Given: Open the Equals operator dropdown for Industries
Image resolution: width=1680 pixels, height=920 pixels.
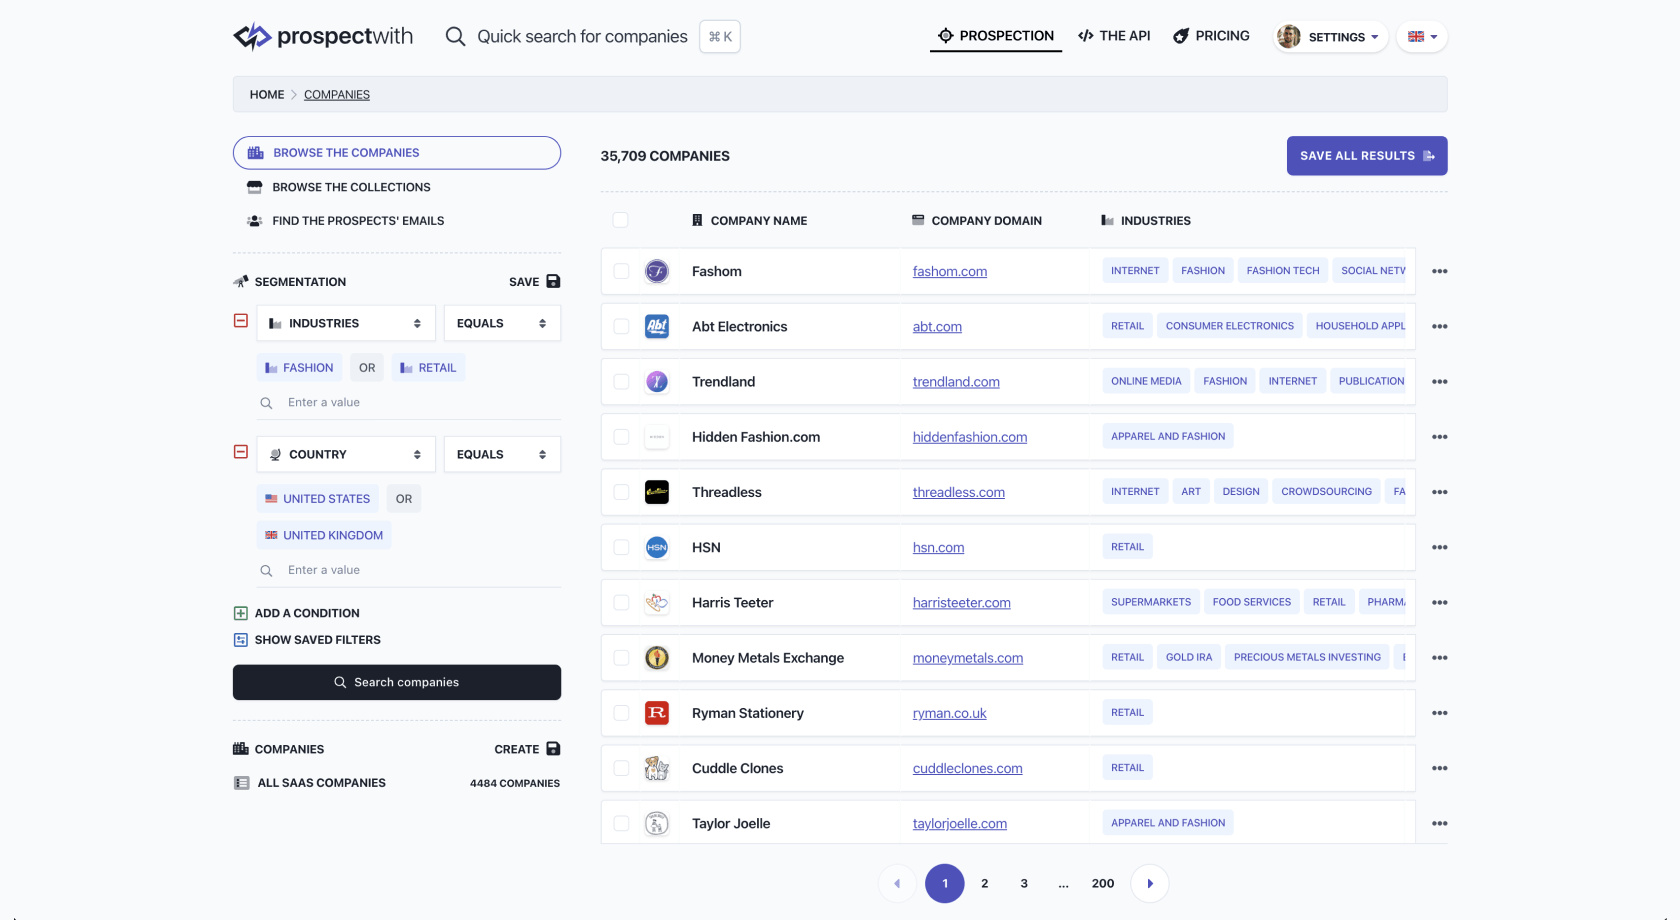Looking at the screenshot, I should (x=502, y=323).
